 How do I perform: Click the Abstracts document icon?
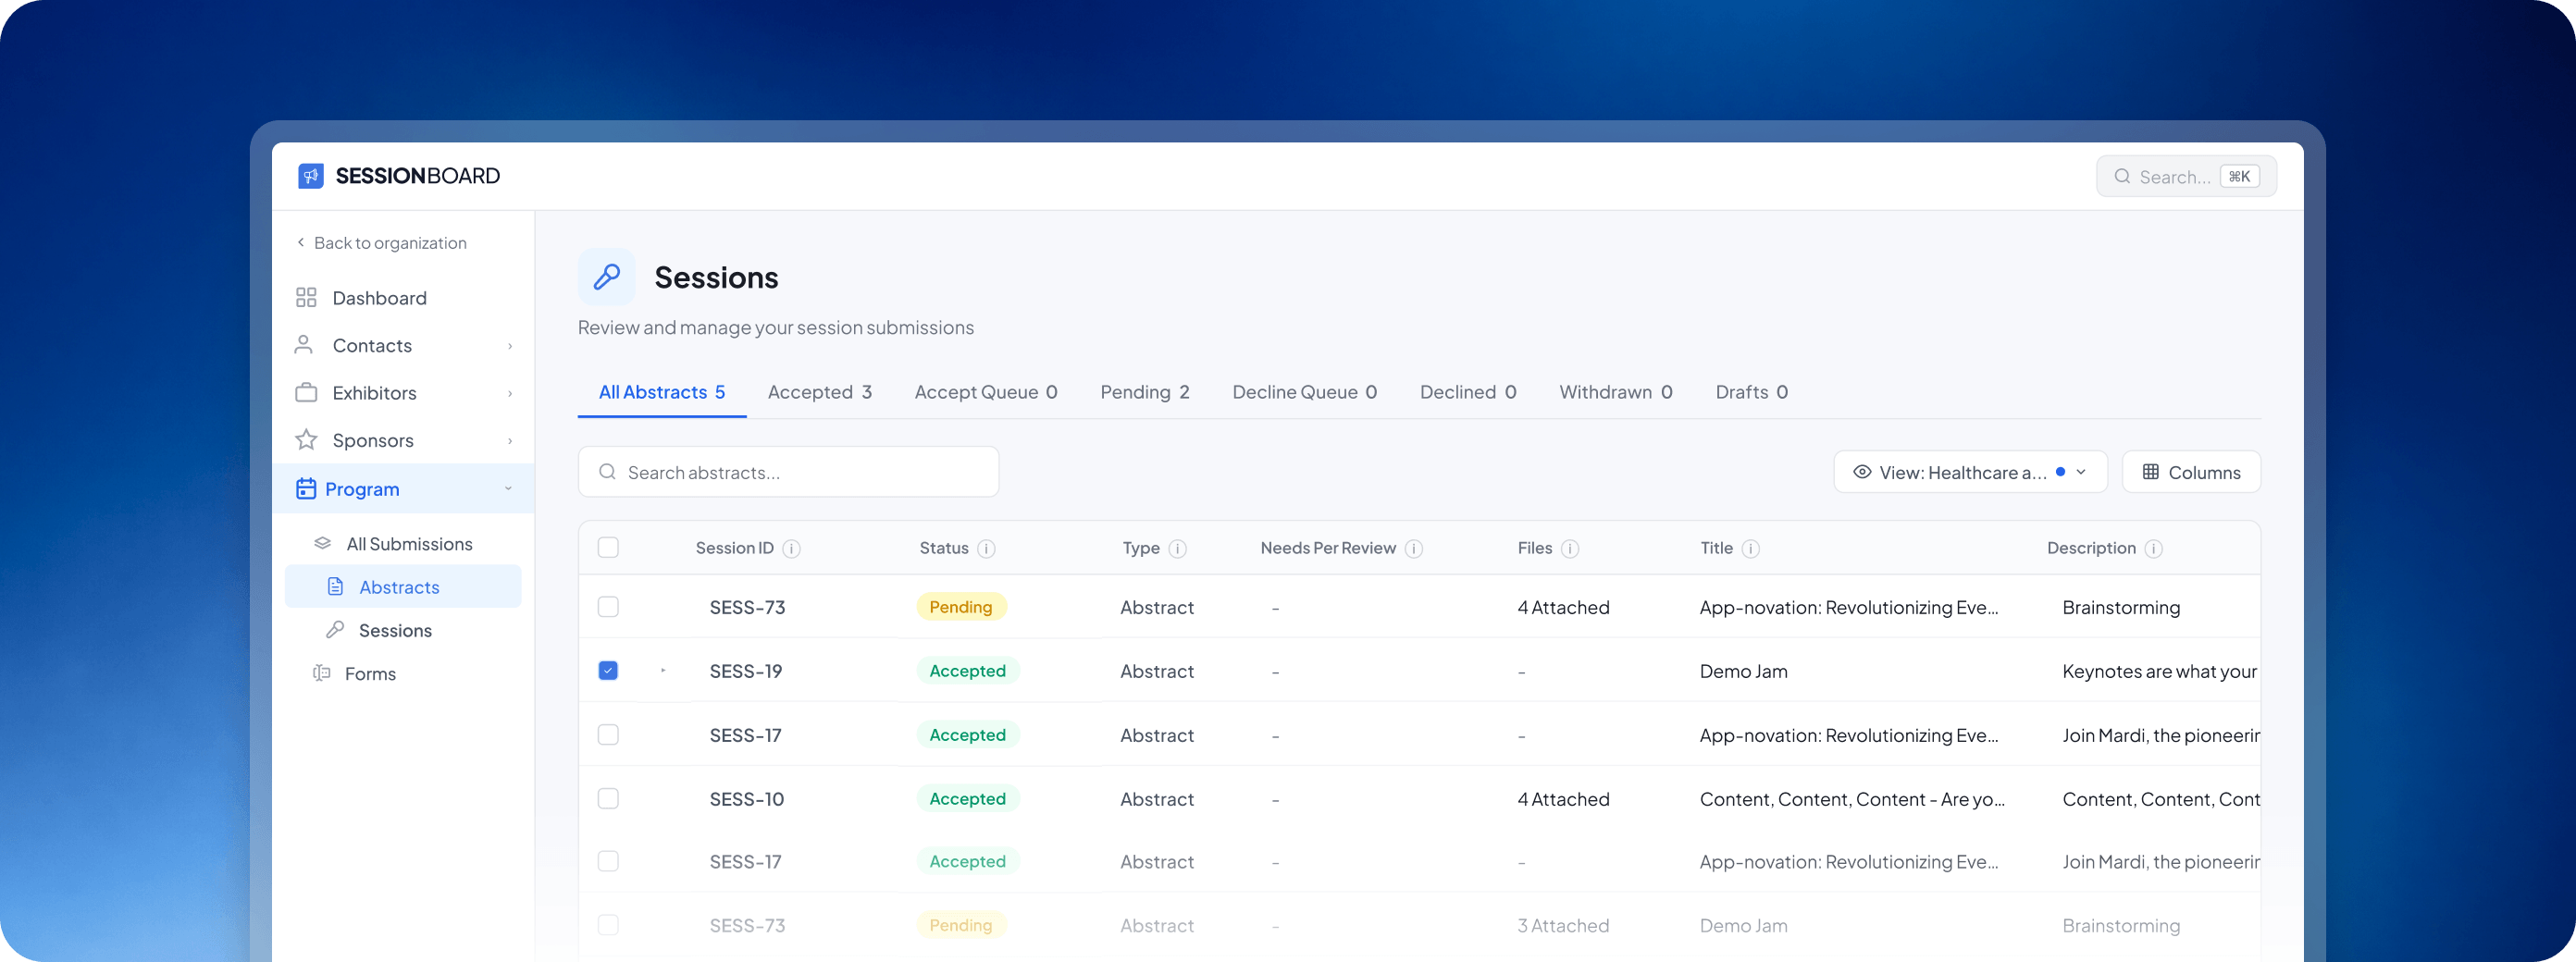336,587
